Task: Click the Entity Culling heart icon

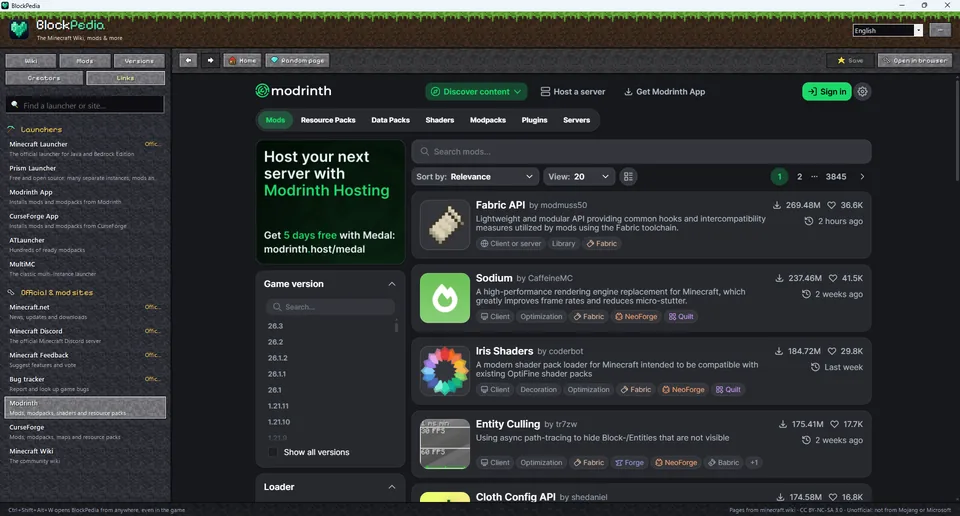Action: pyautogui.click(x=834, y=424)
